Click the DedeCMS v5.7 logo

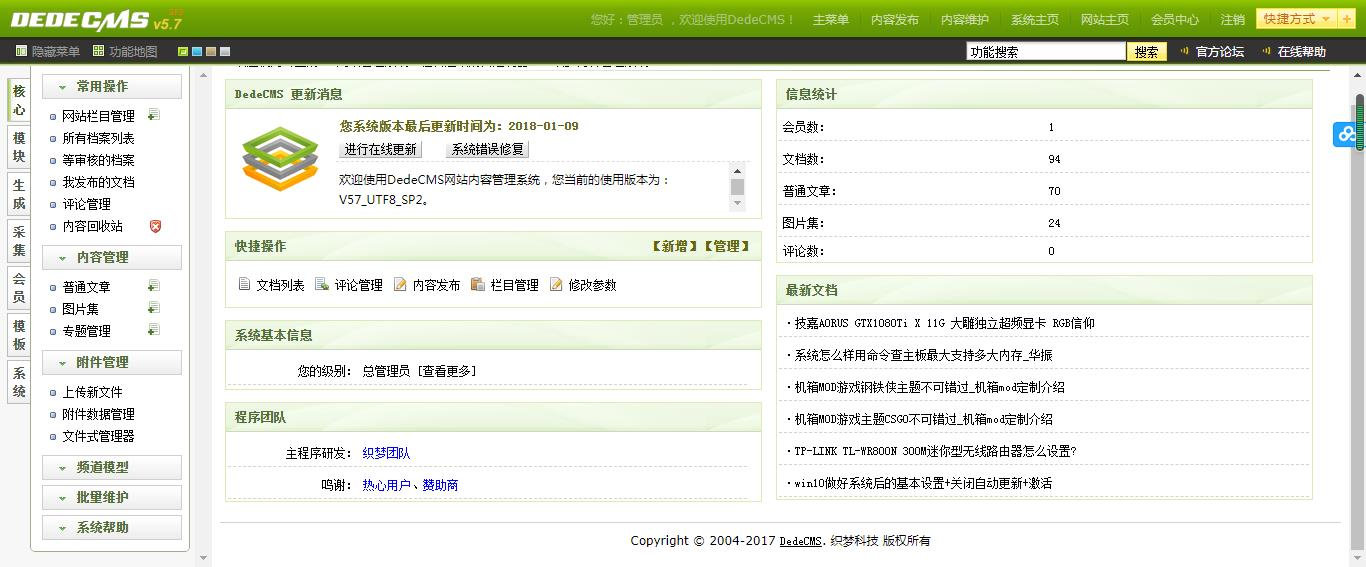coord(96,19)
